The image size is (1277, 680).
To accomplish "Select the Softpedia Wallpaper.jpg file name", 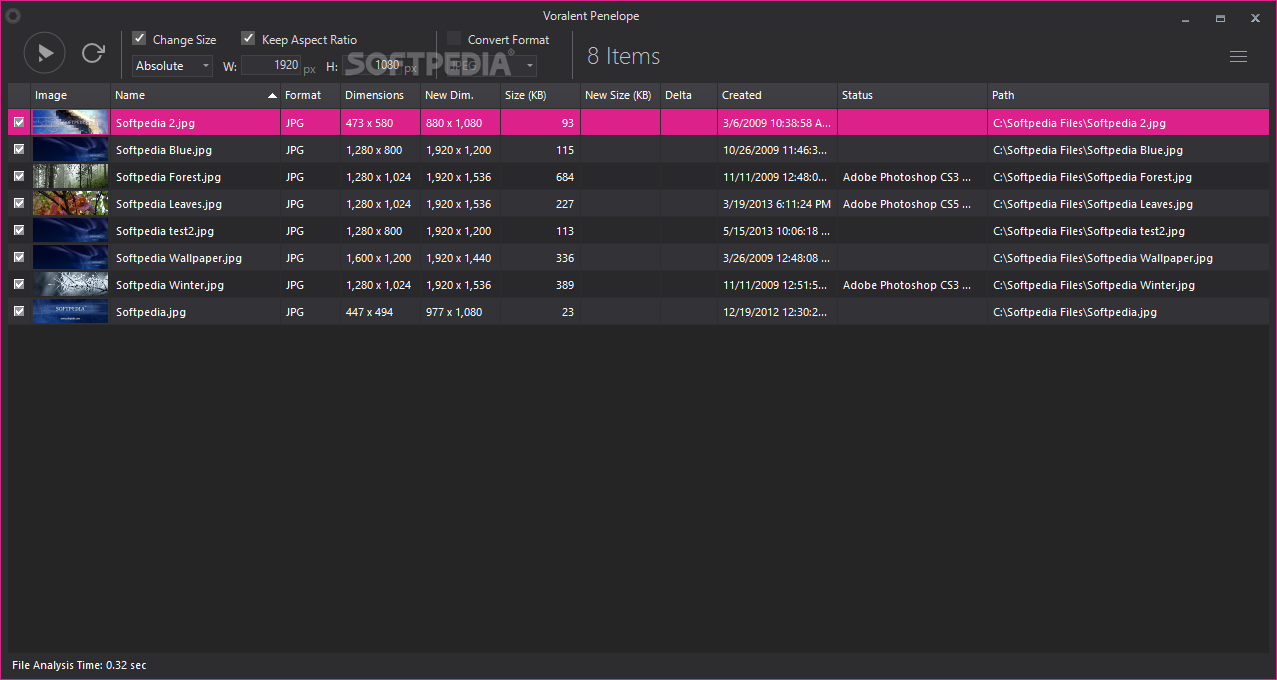I will [x=179, y=258].
